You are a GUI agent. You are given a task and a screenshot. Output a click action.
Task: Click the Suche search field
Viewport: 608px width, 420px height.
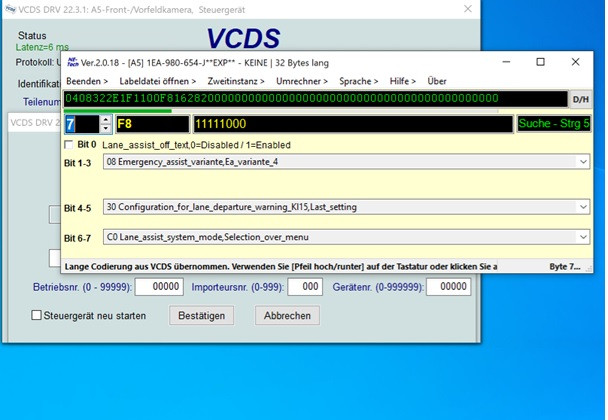click(554, 124)
